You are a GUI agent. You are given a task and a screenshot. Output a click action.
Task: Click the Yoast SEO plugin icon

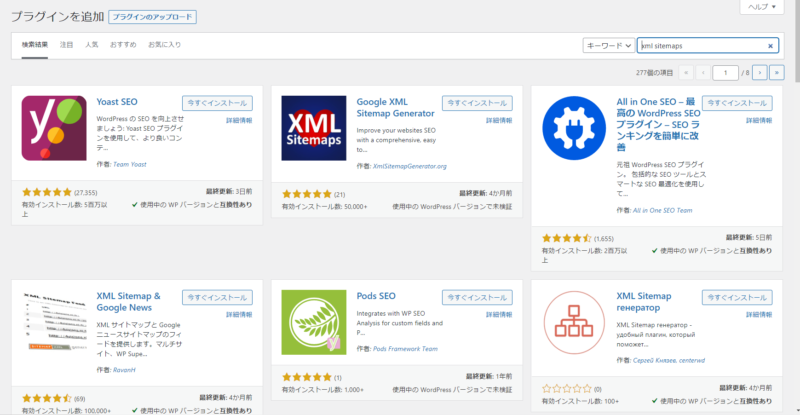point(54,128)
